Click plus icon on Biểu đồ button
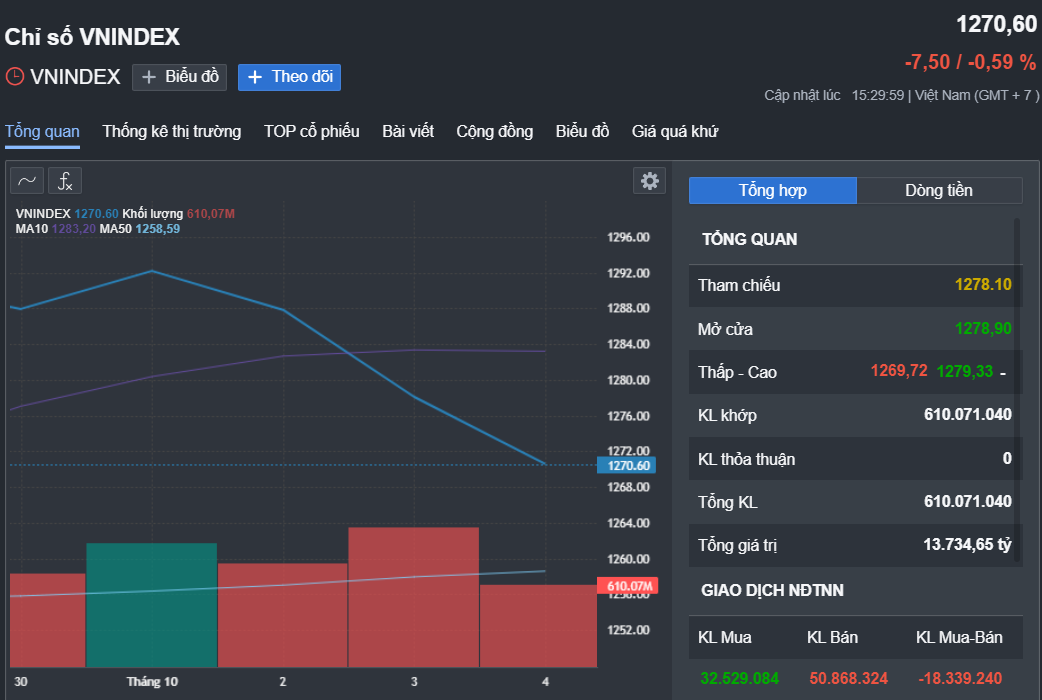1042x700 pixels. 149,77
